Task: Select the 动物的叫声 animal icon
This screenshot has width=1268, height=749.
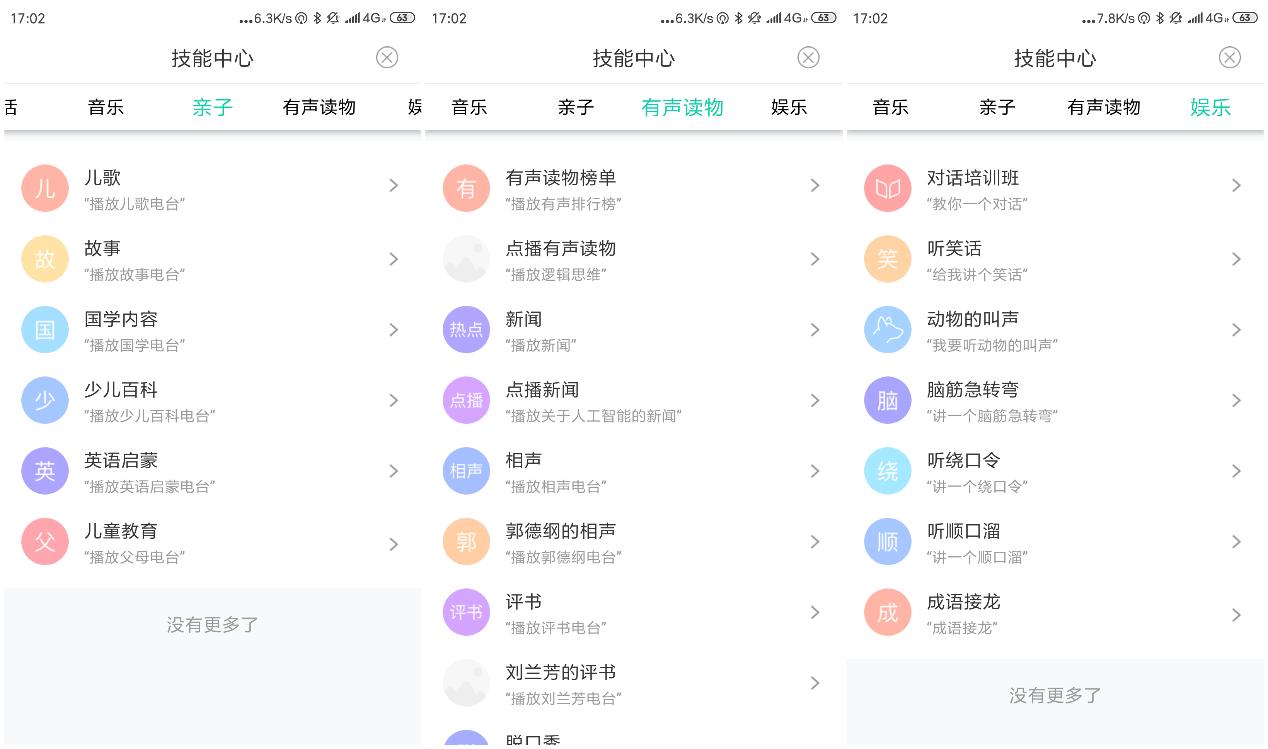Action: point(888,330)
